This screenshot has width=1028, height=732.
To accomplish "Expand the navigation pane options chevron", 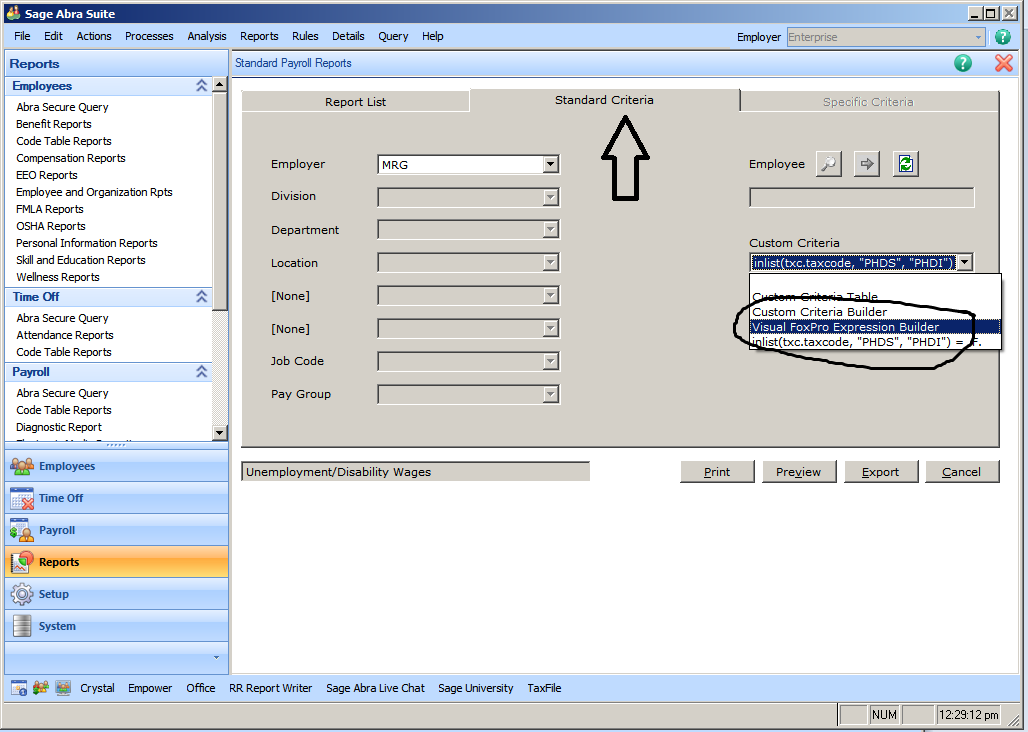I will pyautogui.click(x=216, y=657).
